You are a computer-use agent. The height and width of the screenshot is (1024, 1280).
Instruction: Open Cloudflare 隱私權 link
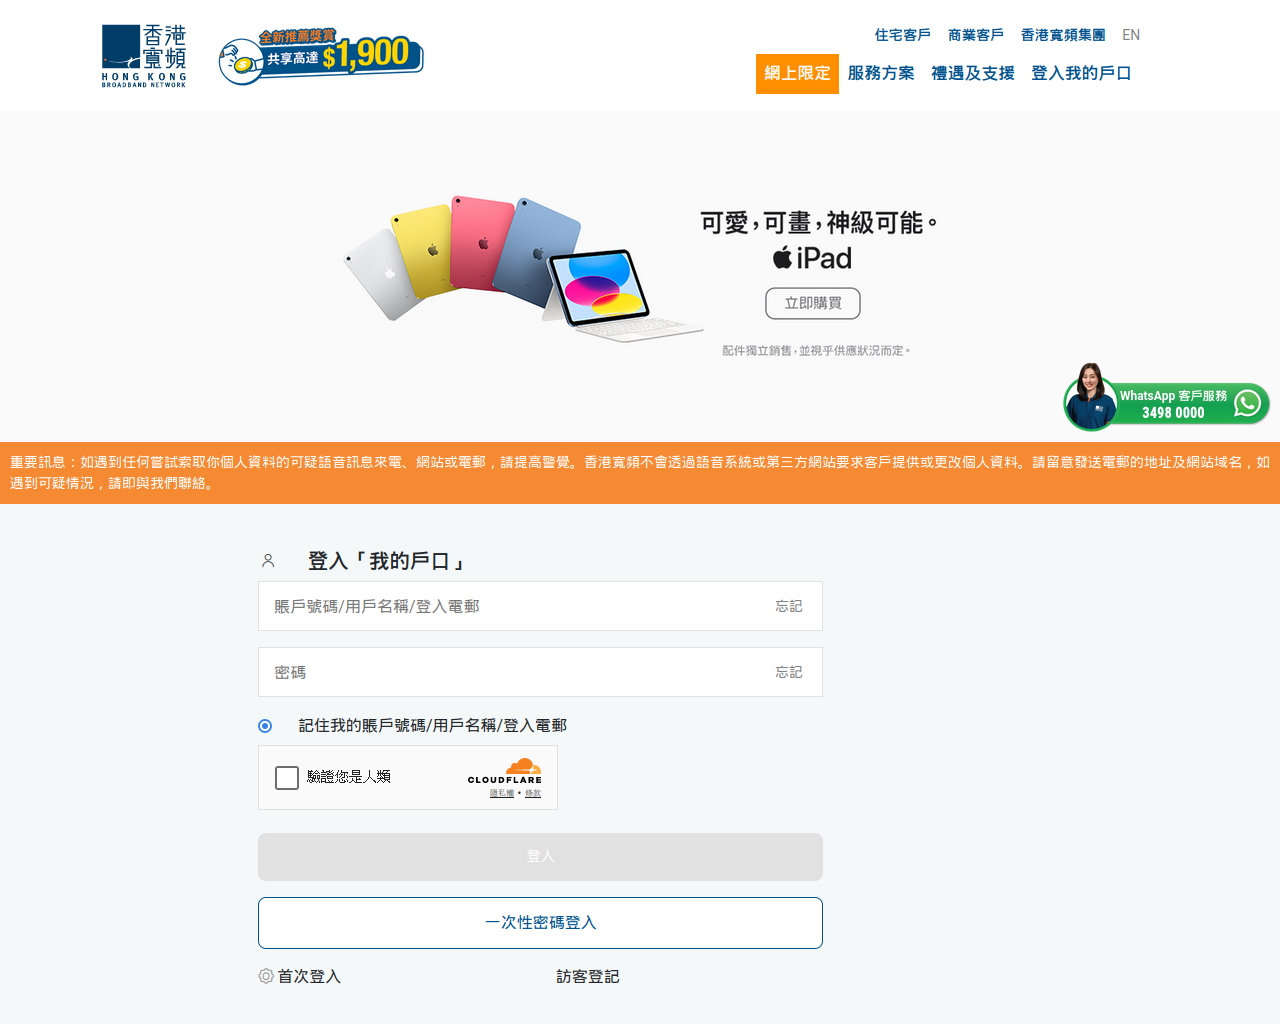pyautogui.click(x=502, y=793)
